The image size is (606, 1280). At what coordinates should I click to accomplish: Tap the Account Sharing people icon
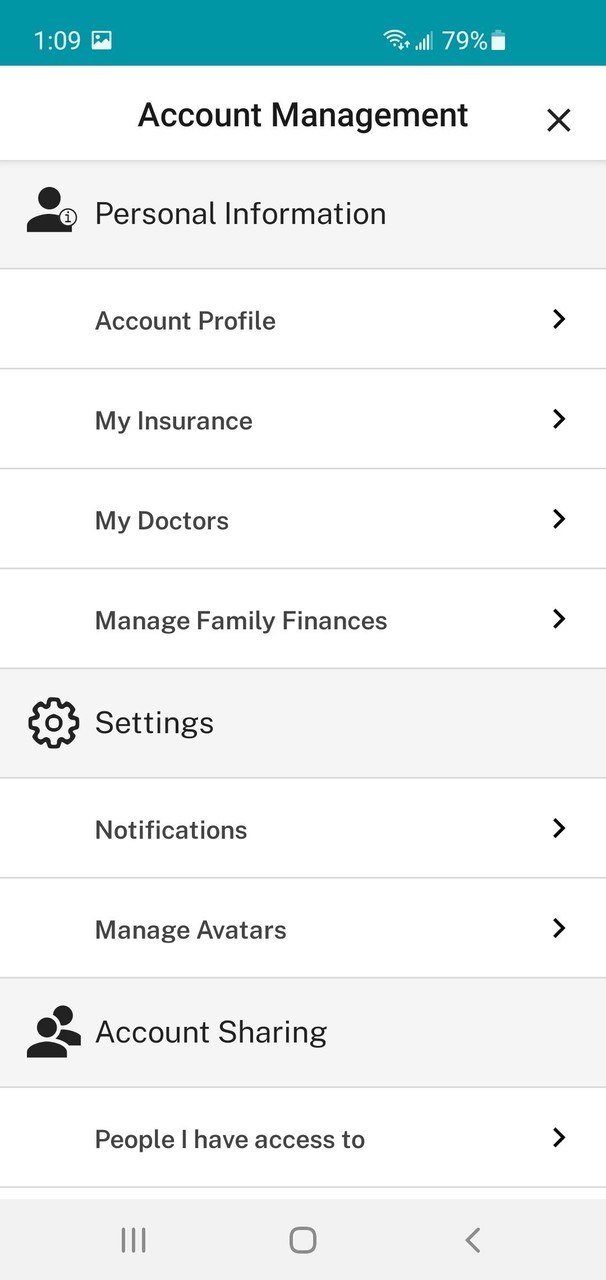tap(53, 1032)
